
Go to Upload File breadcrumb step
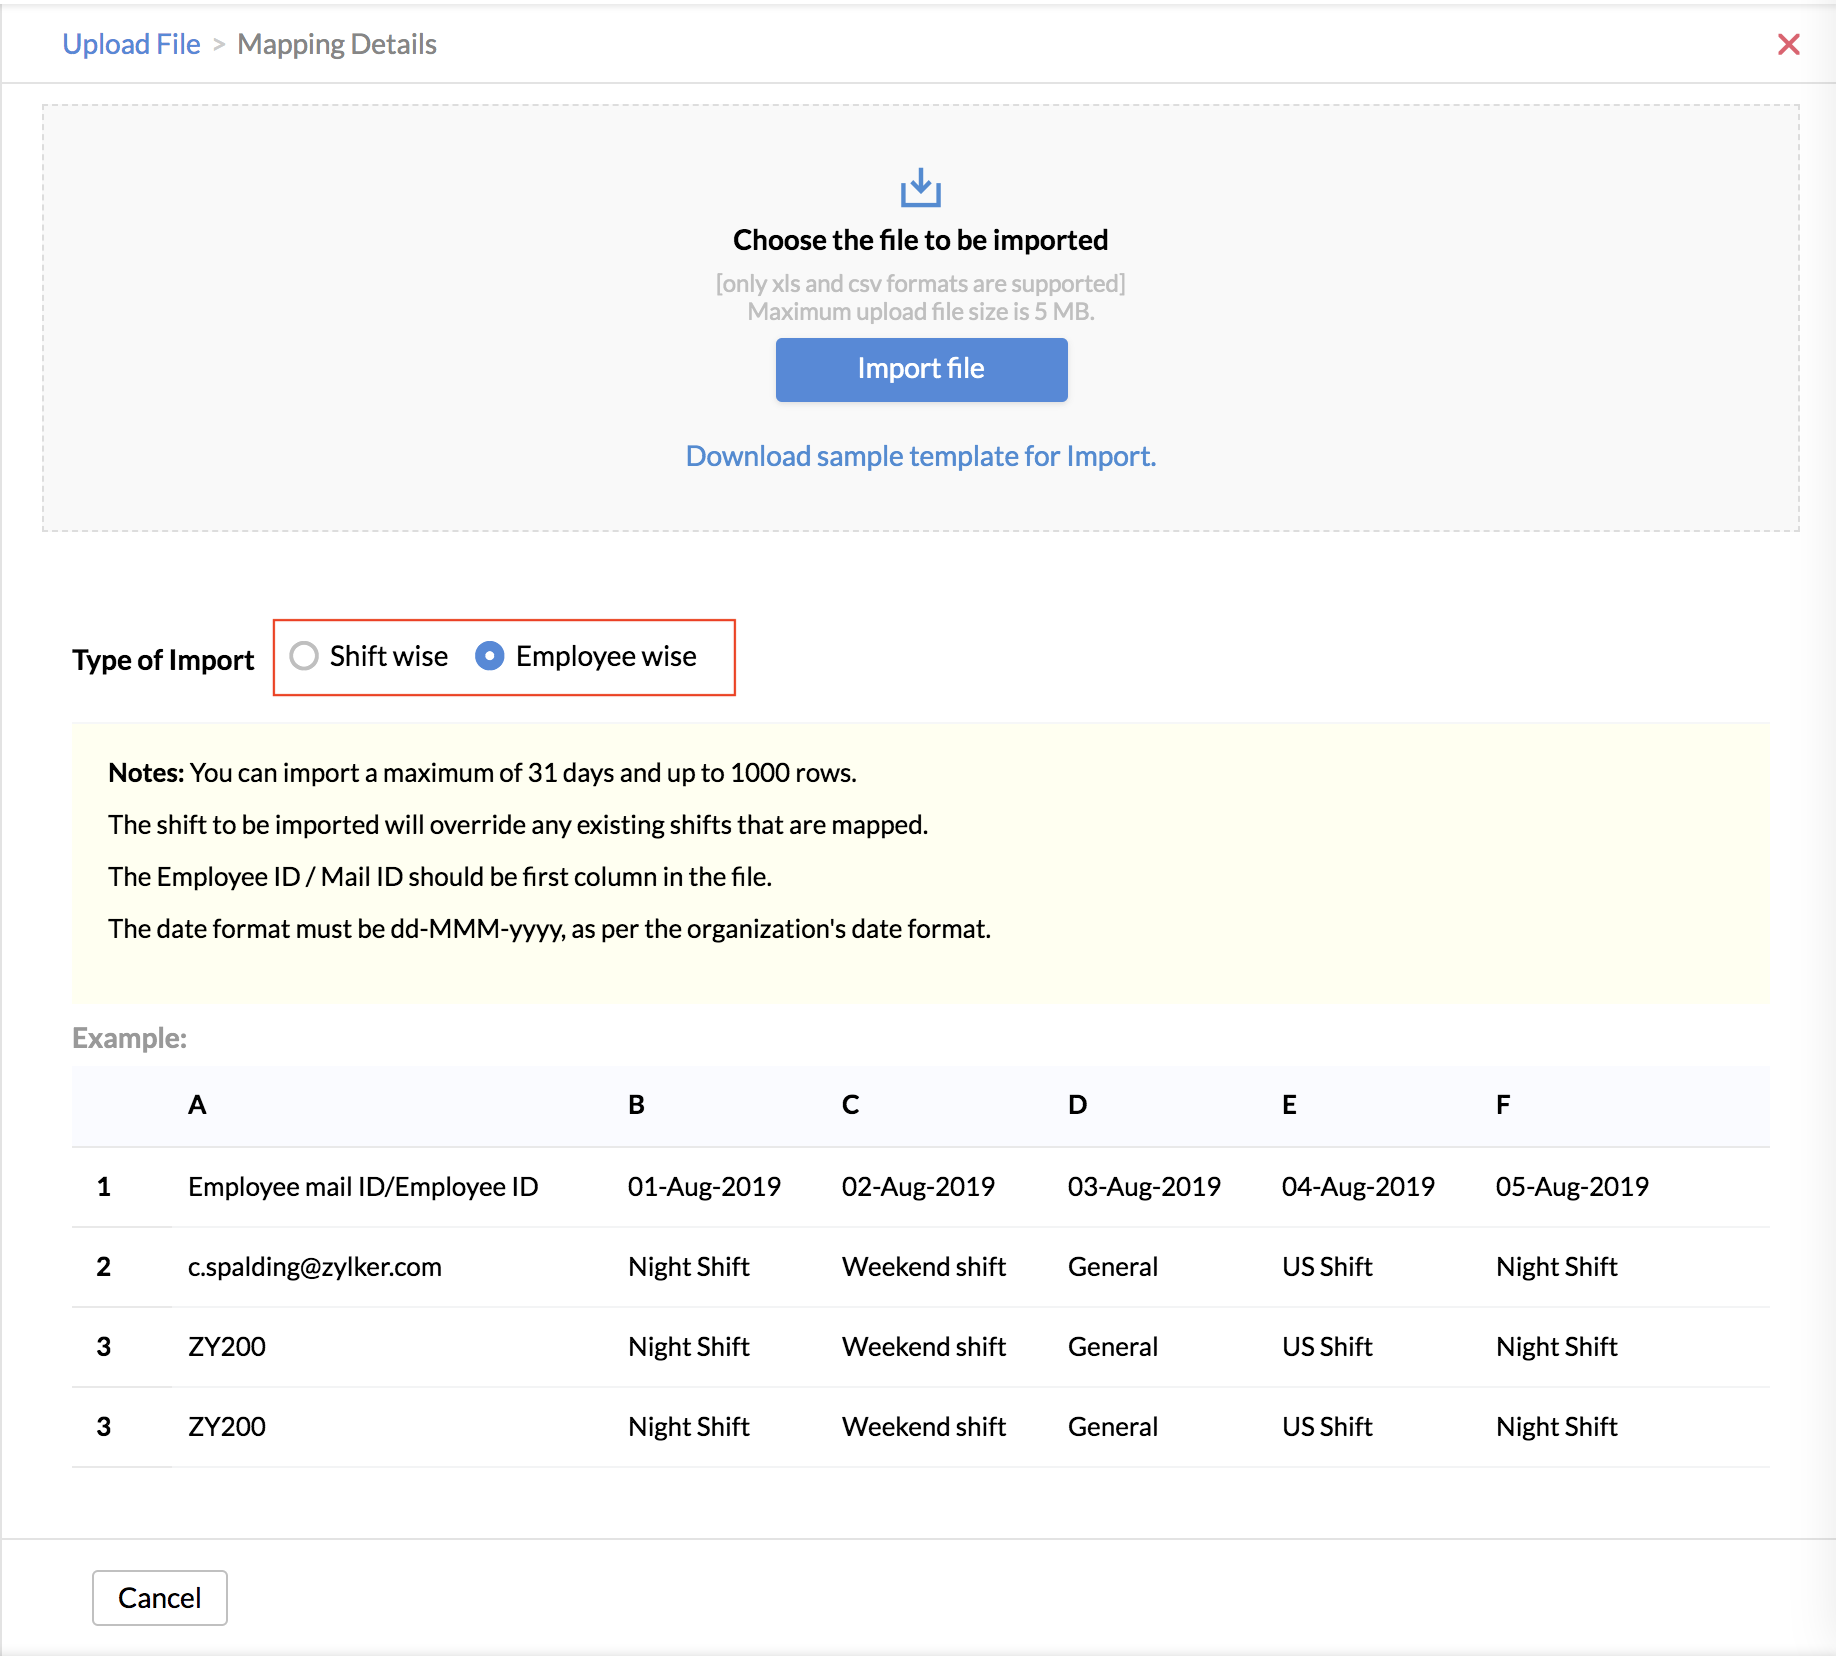click(x=131, y=44)
